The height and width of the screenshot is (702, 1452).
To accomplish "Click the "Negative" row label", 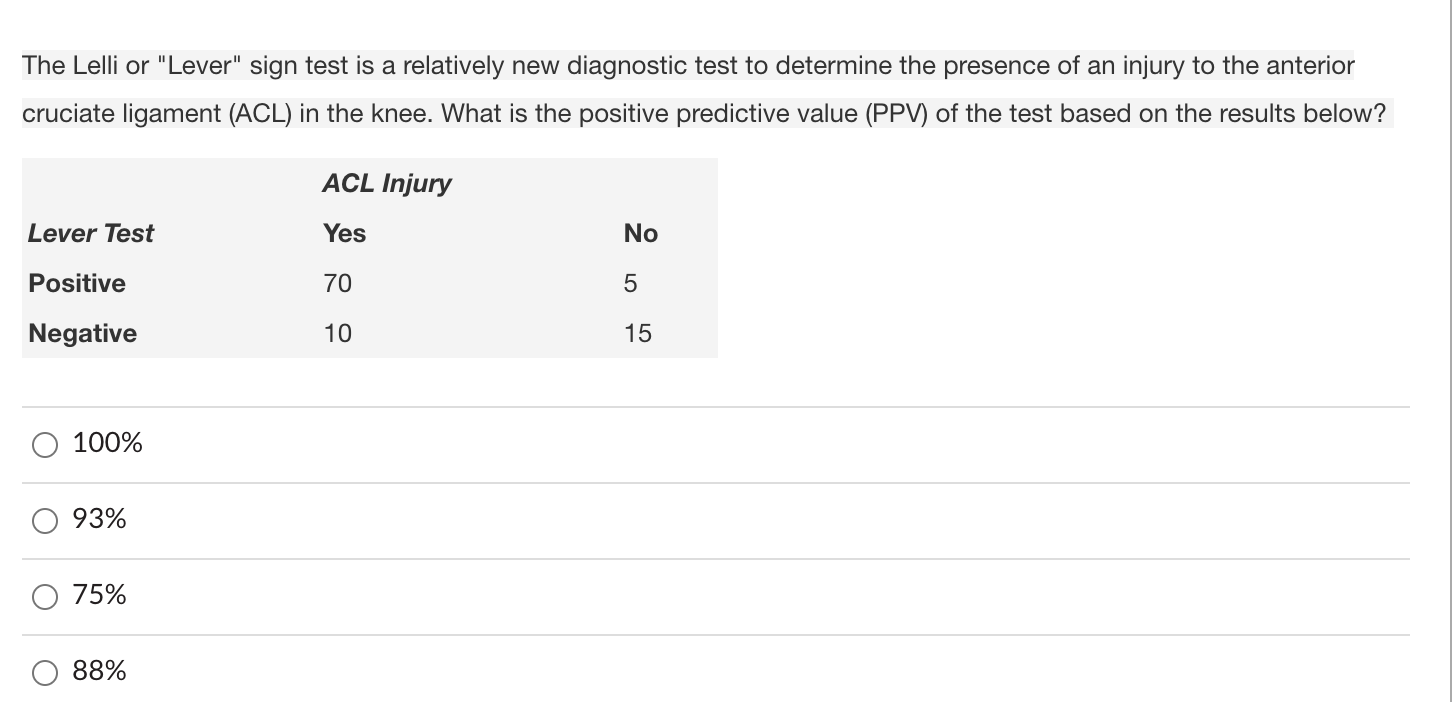I will click(x=83, y=333).
